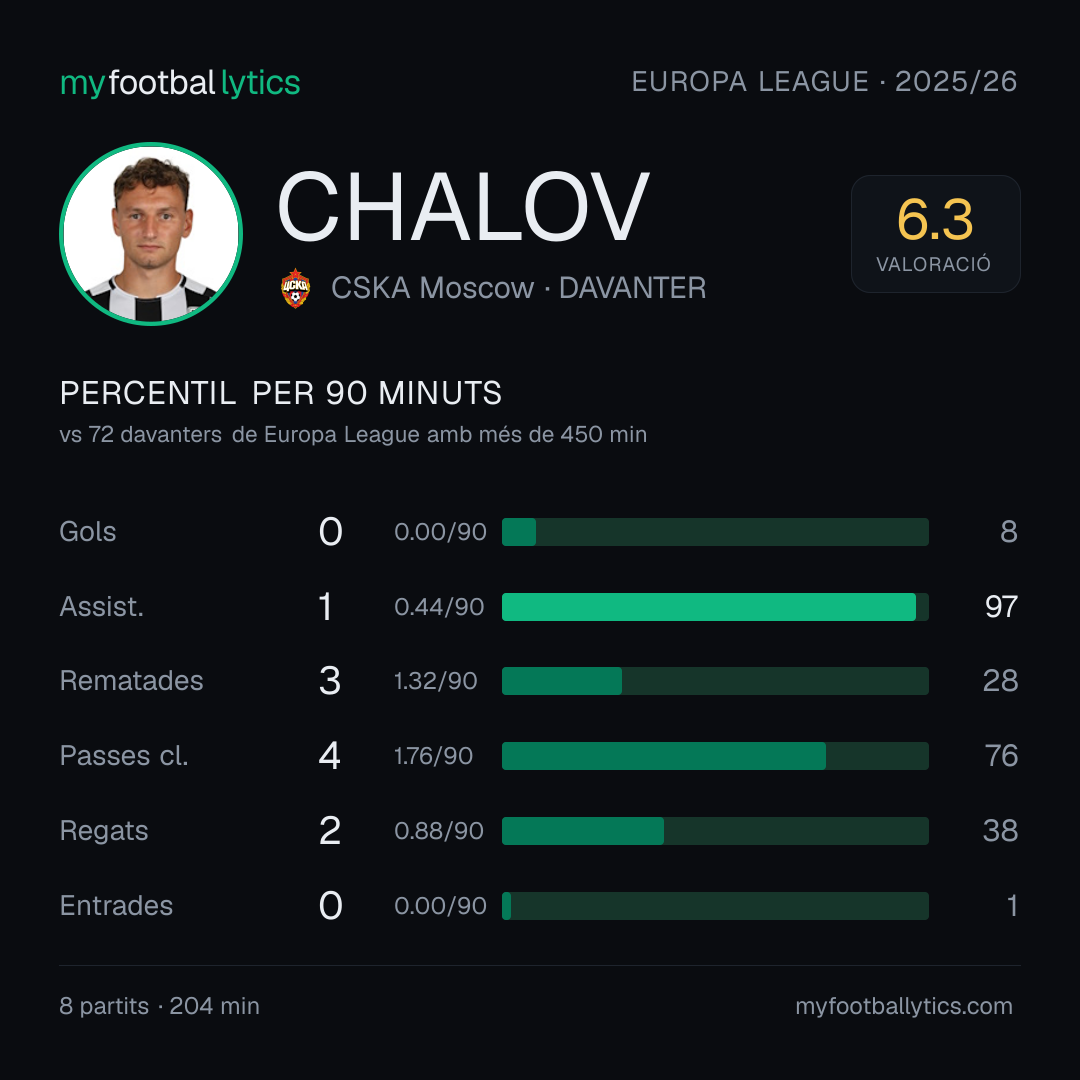Viewport: 1080px width, 1080px height.
Task: Click the Assist. percentile bar
Action: (x=715, y=607)
